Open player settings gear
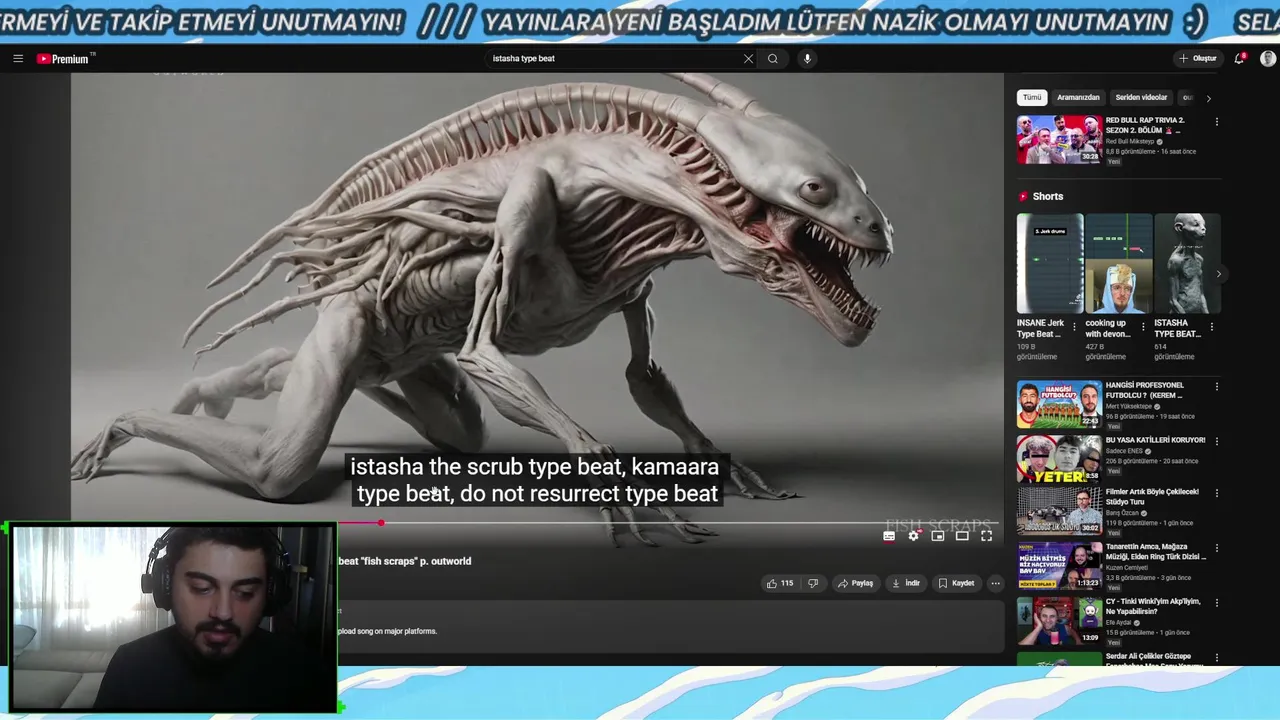 point(913,536)
